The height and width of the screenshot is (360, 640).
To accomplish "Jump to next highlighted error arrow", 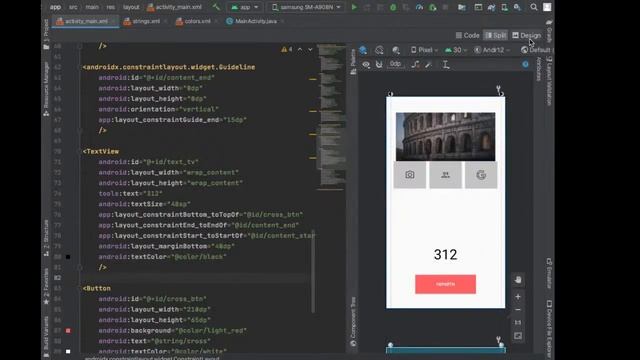I will coord(310,49).
